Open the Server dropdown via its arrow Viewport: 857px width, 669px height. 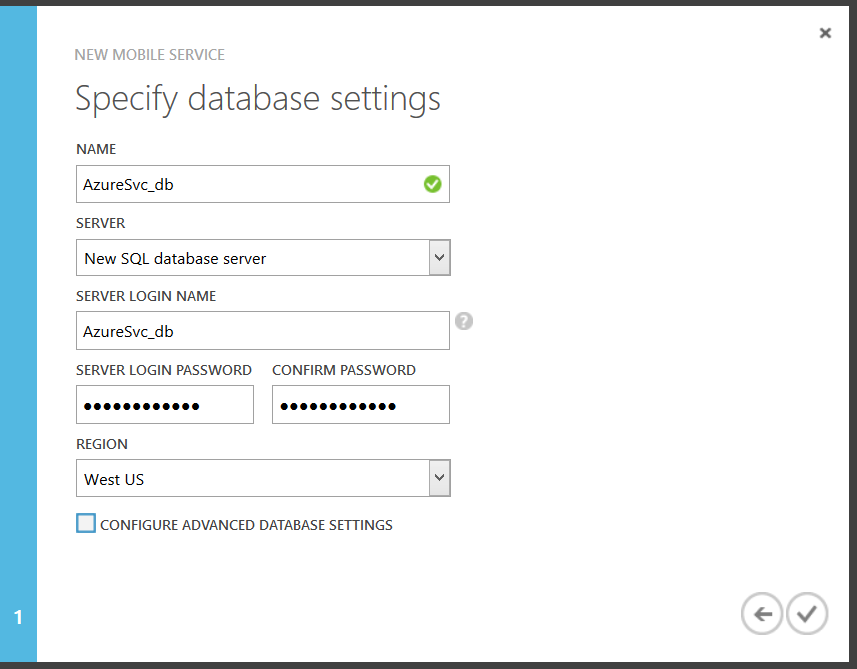tap(439, 258)
